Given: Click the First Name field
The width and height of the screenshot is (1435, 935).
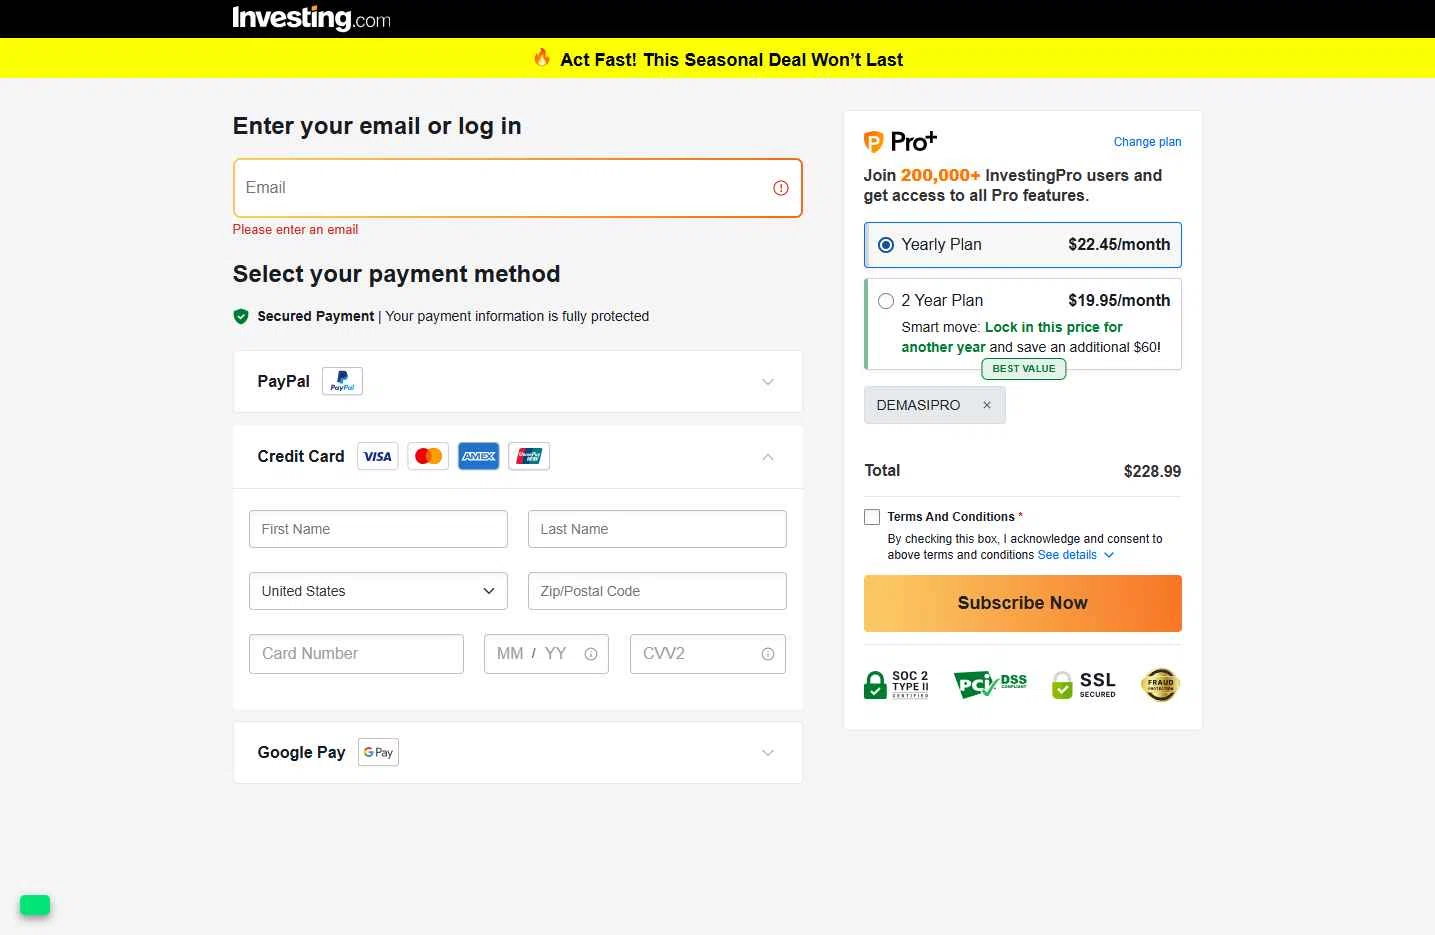Looking at the screenshot, I should [378, 529].
